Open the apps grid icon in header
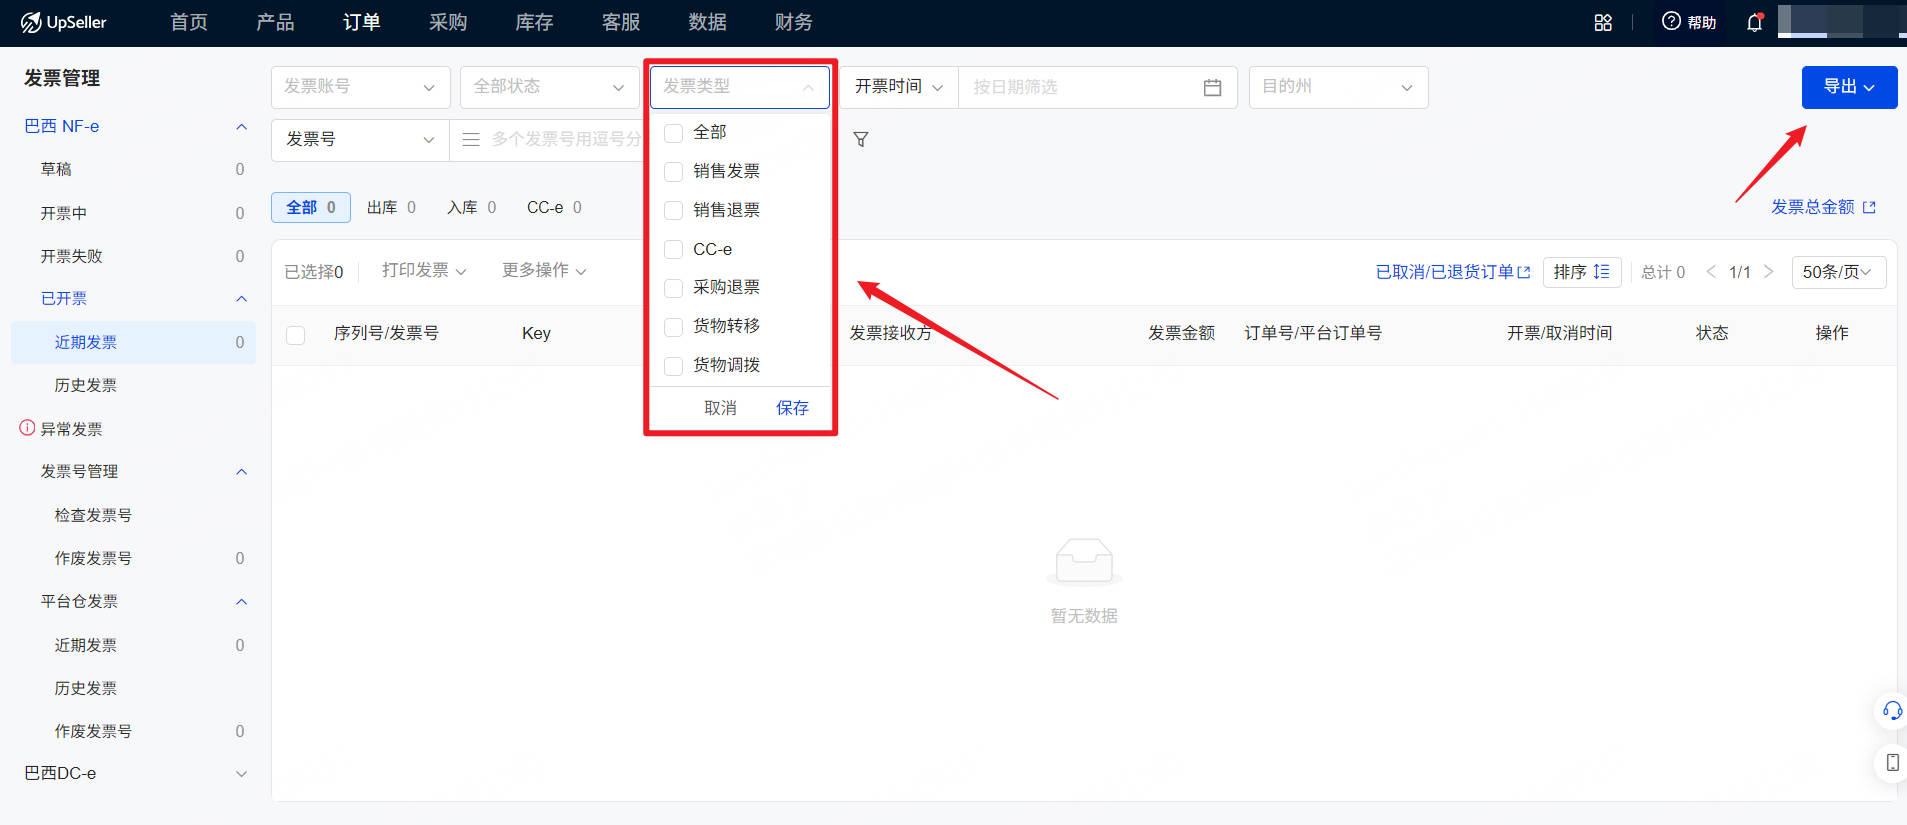Image resolution: width=1907 pixels, height=825 pixels. pos(1603,23)
